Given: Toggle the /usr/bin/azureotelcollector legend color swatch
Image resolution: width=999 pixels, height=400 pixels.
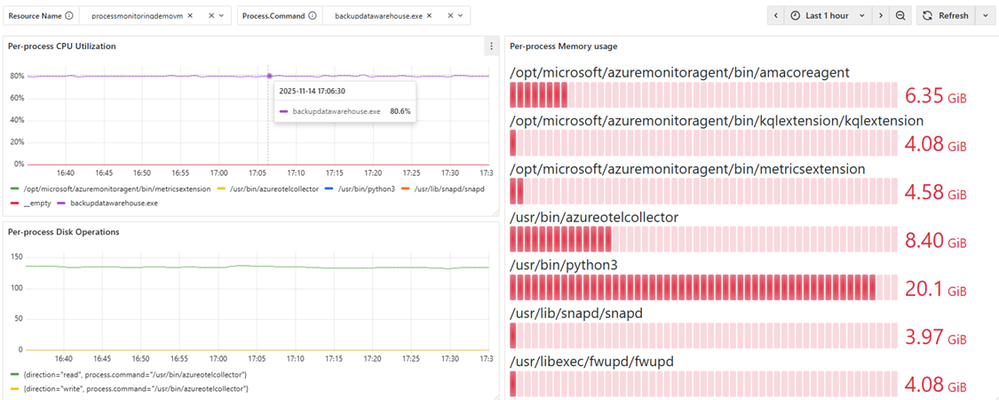Looking at the screenshot, I should (222, 189).
